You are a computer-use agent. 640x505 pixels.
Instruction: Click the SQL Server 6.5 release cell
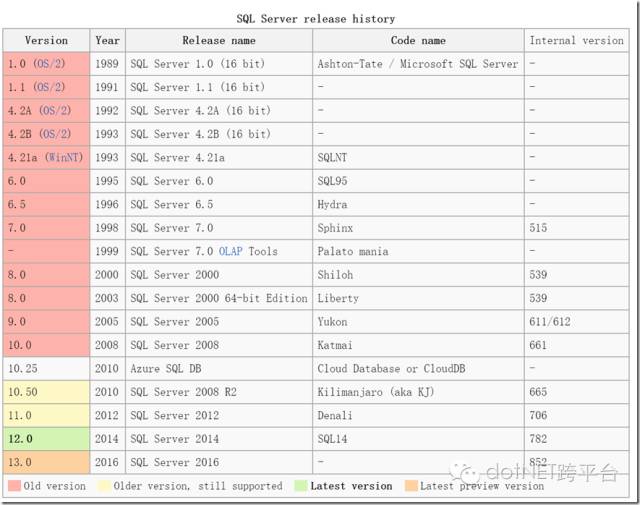coord(219,204)
